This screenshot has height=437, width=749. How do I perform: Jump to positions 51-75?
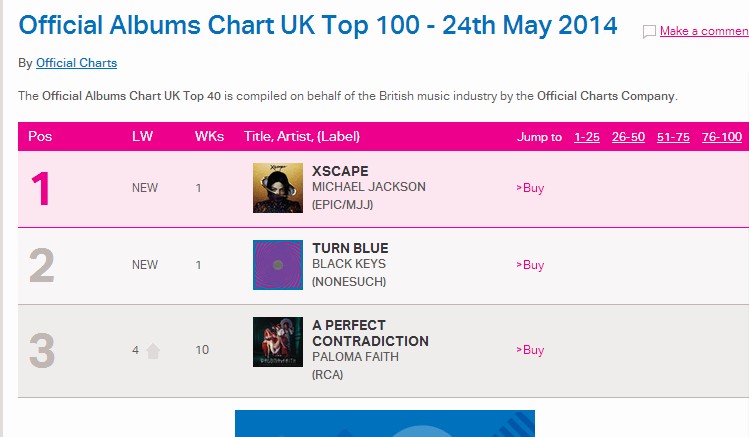click(x=673, y=137)
